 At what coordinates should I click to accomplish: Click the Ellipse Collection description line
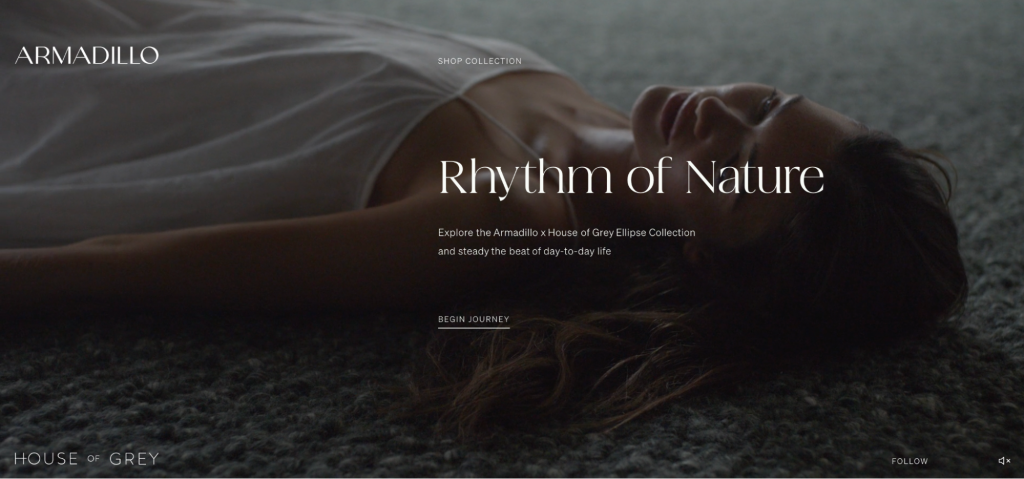tap(566, 233)
